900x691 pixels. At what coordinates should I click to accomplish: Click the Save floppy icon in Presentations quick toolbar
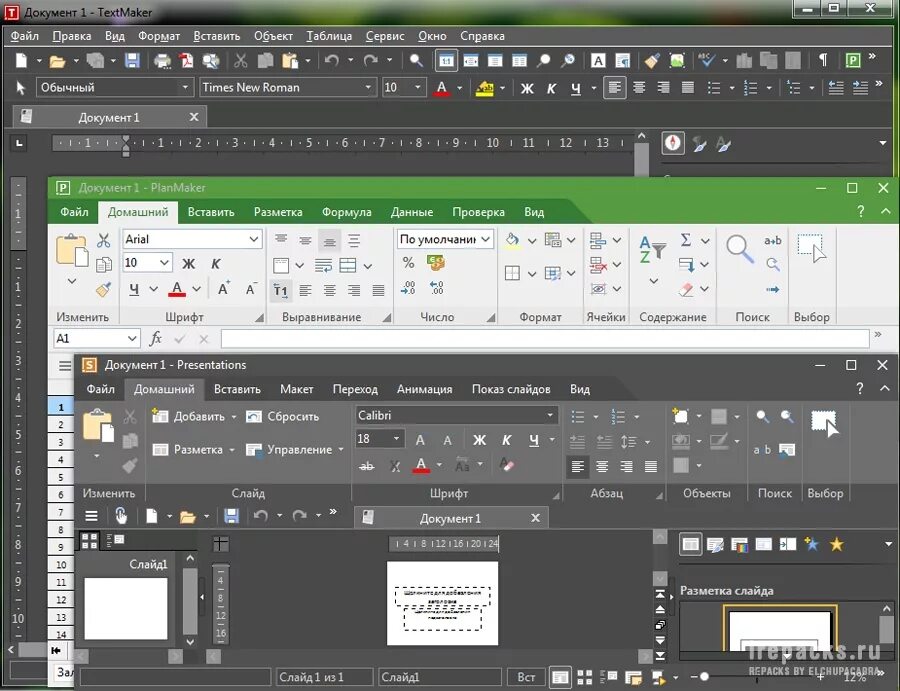point(231,516)
